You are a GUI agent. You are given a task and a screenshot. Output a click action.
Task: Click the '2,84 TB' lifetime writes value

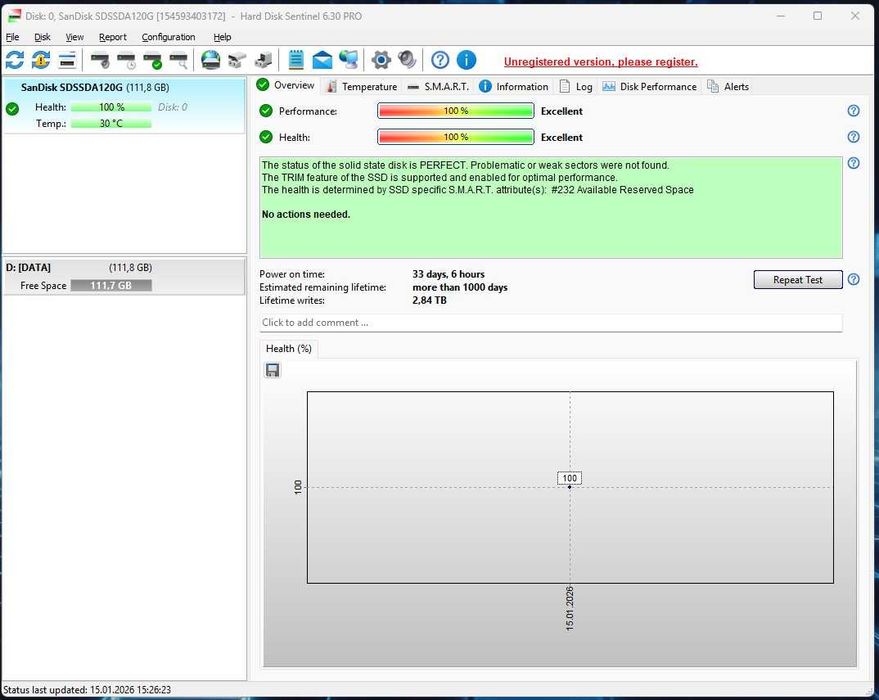(429, 300)
